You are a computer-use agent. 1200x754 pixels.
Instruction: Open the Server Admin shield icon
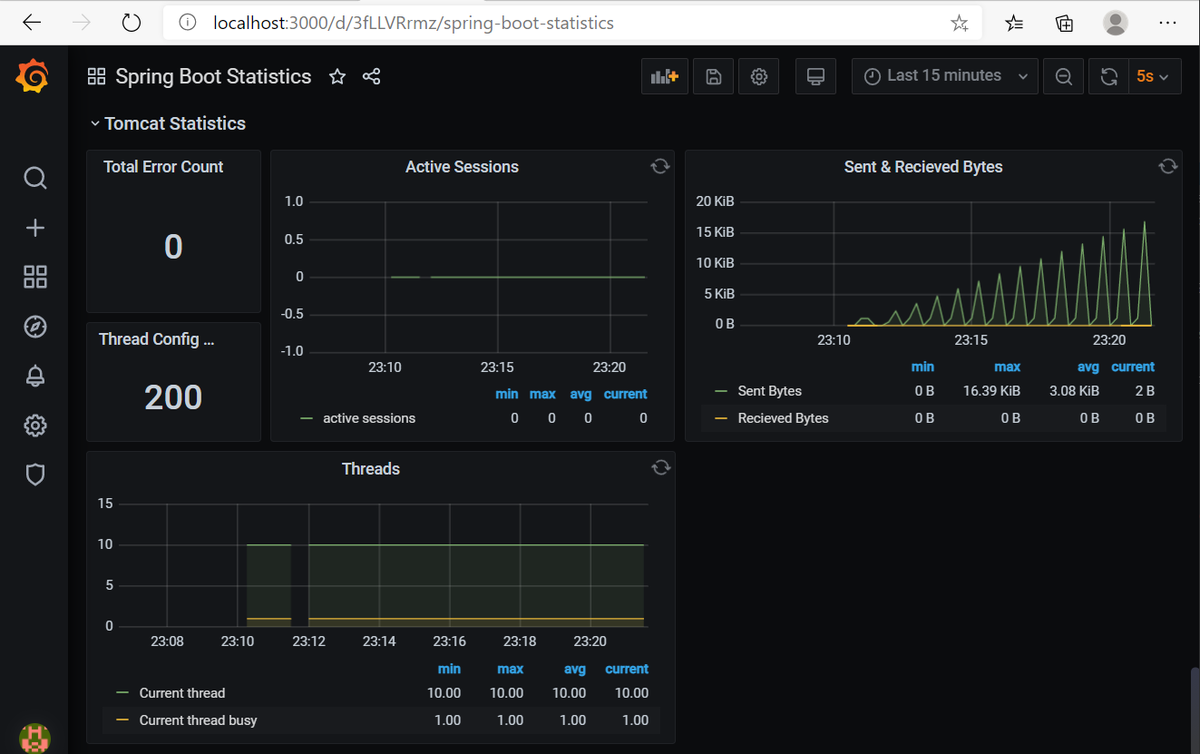[x=35, y=475]
